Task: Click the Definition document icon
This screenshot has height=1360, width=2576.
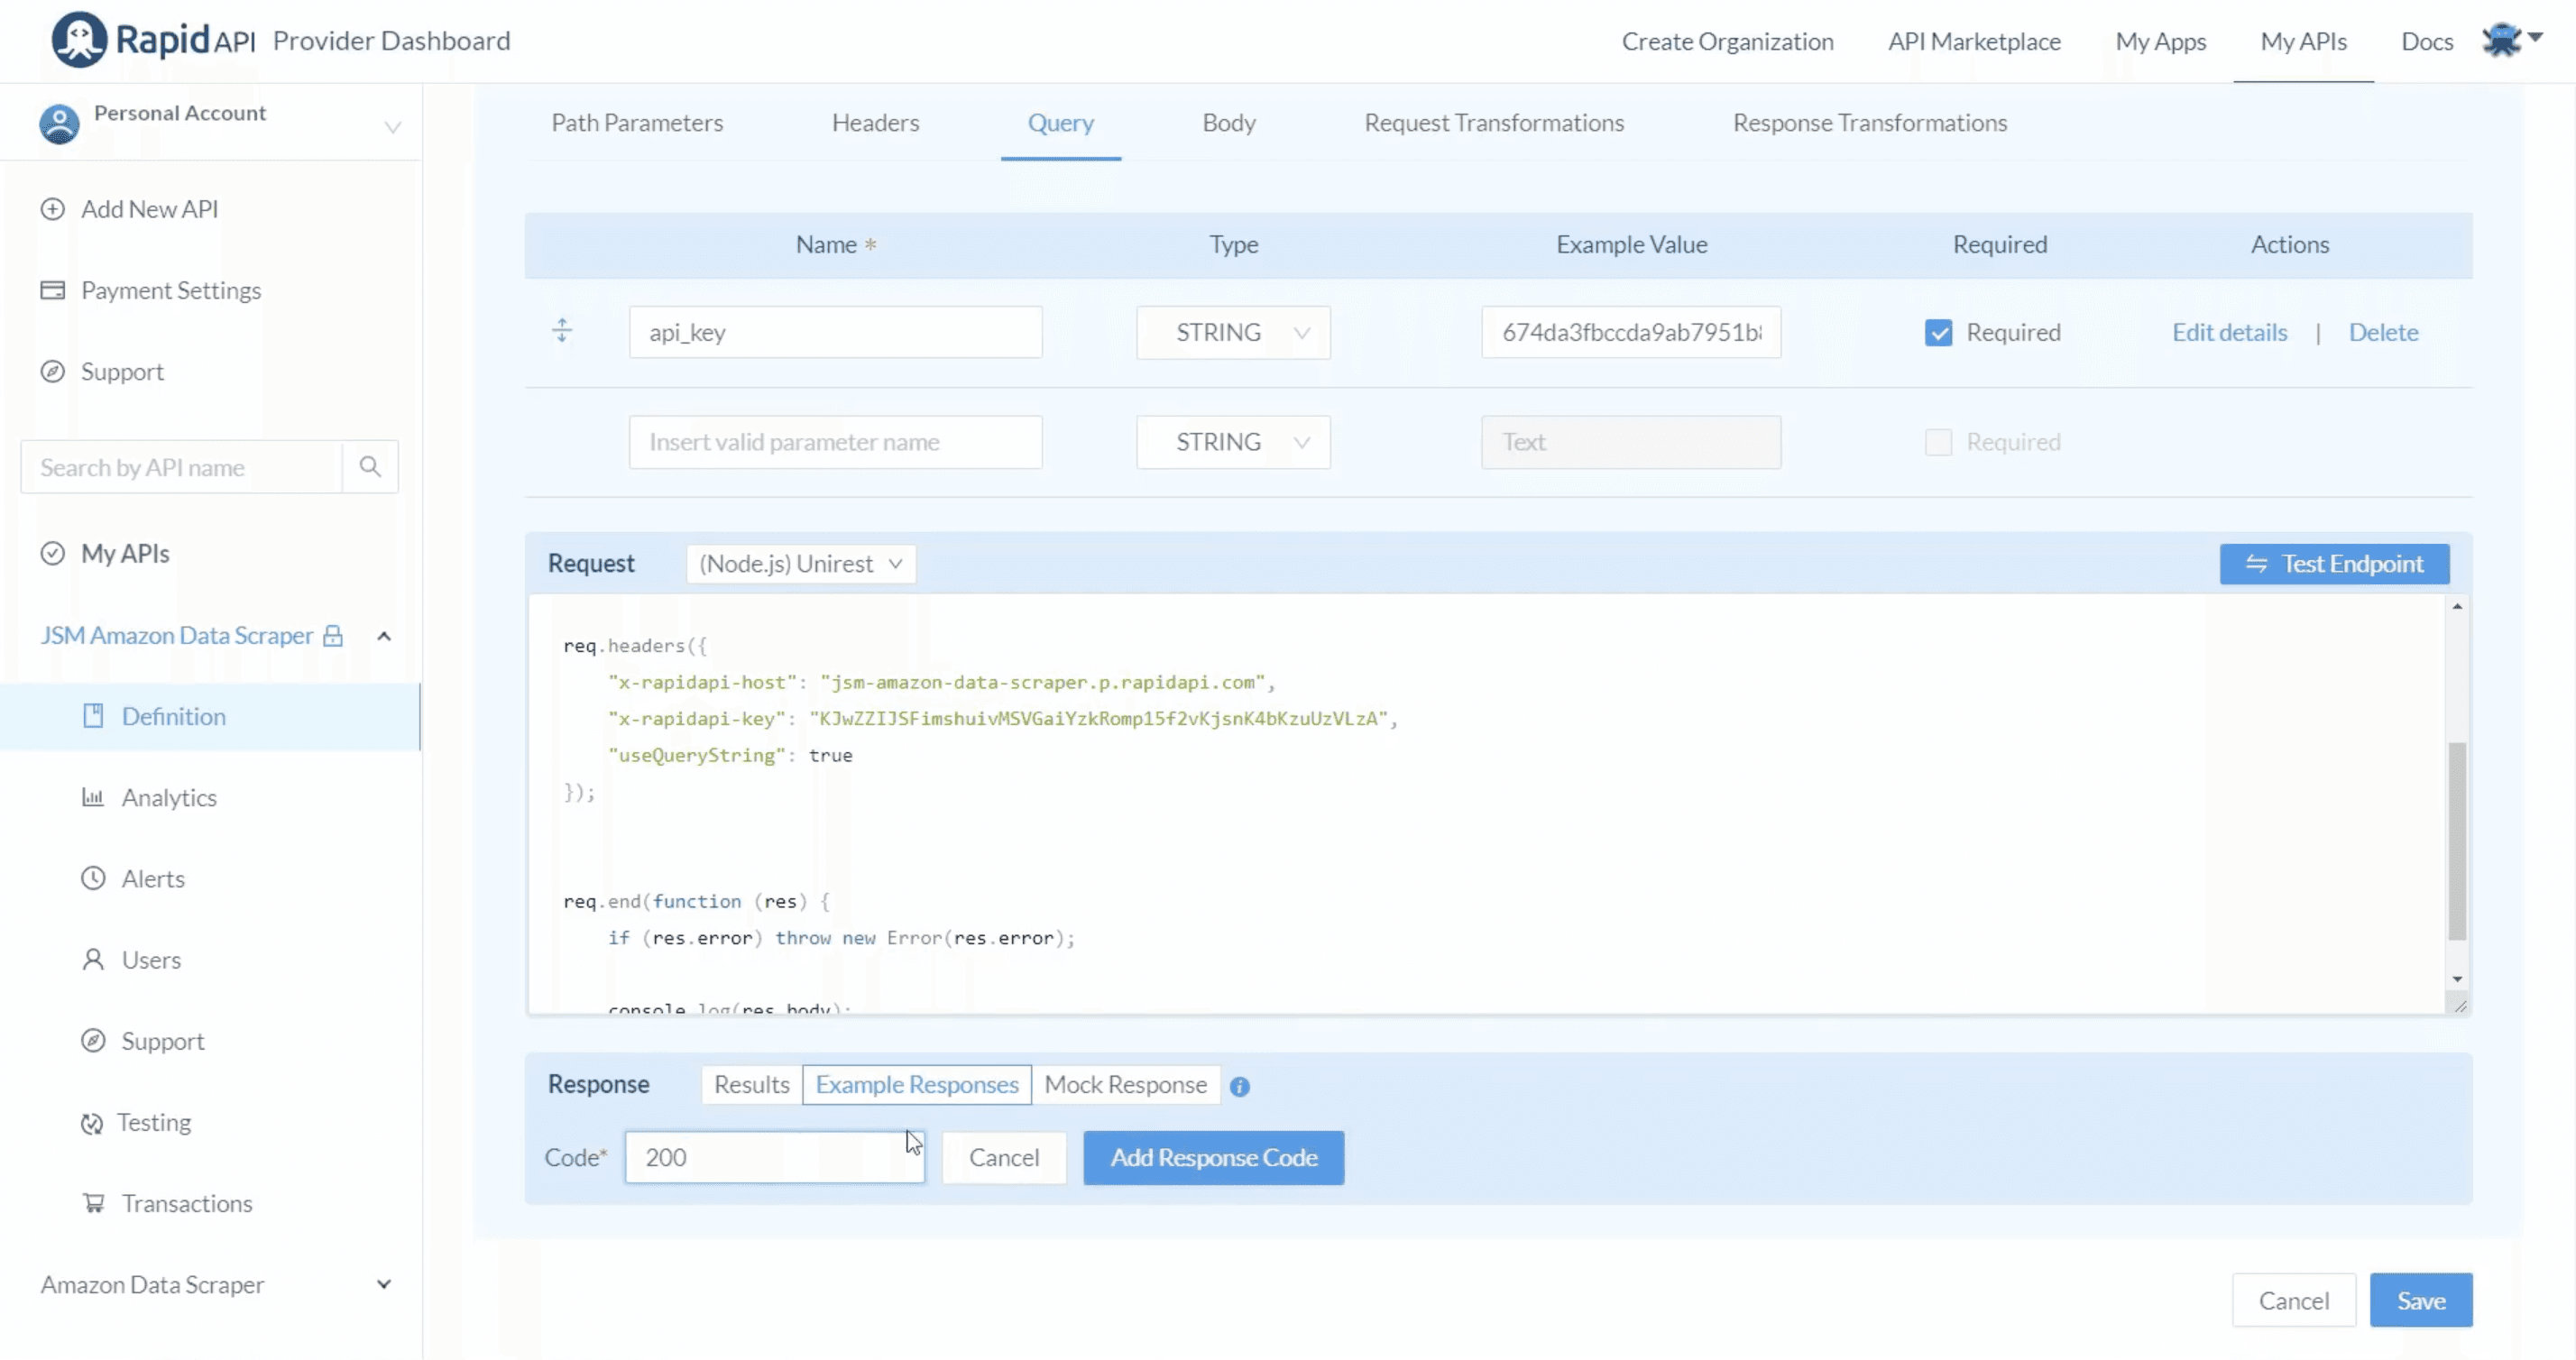Action: click(x=93, y=716)
